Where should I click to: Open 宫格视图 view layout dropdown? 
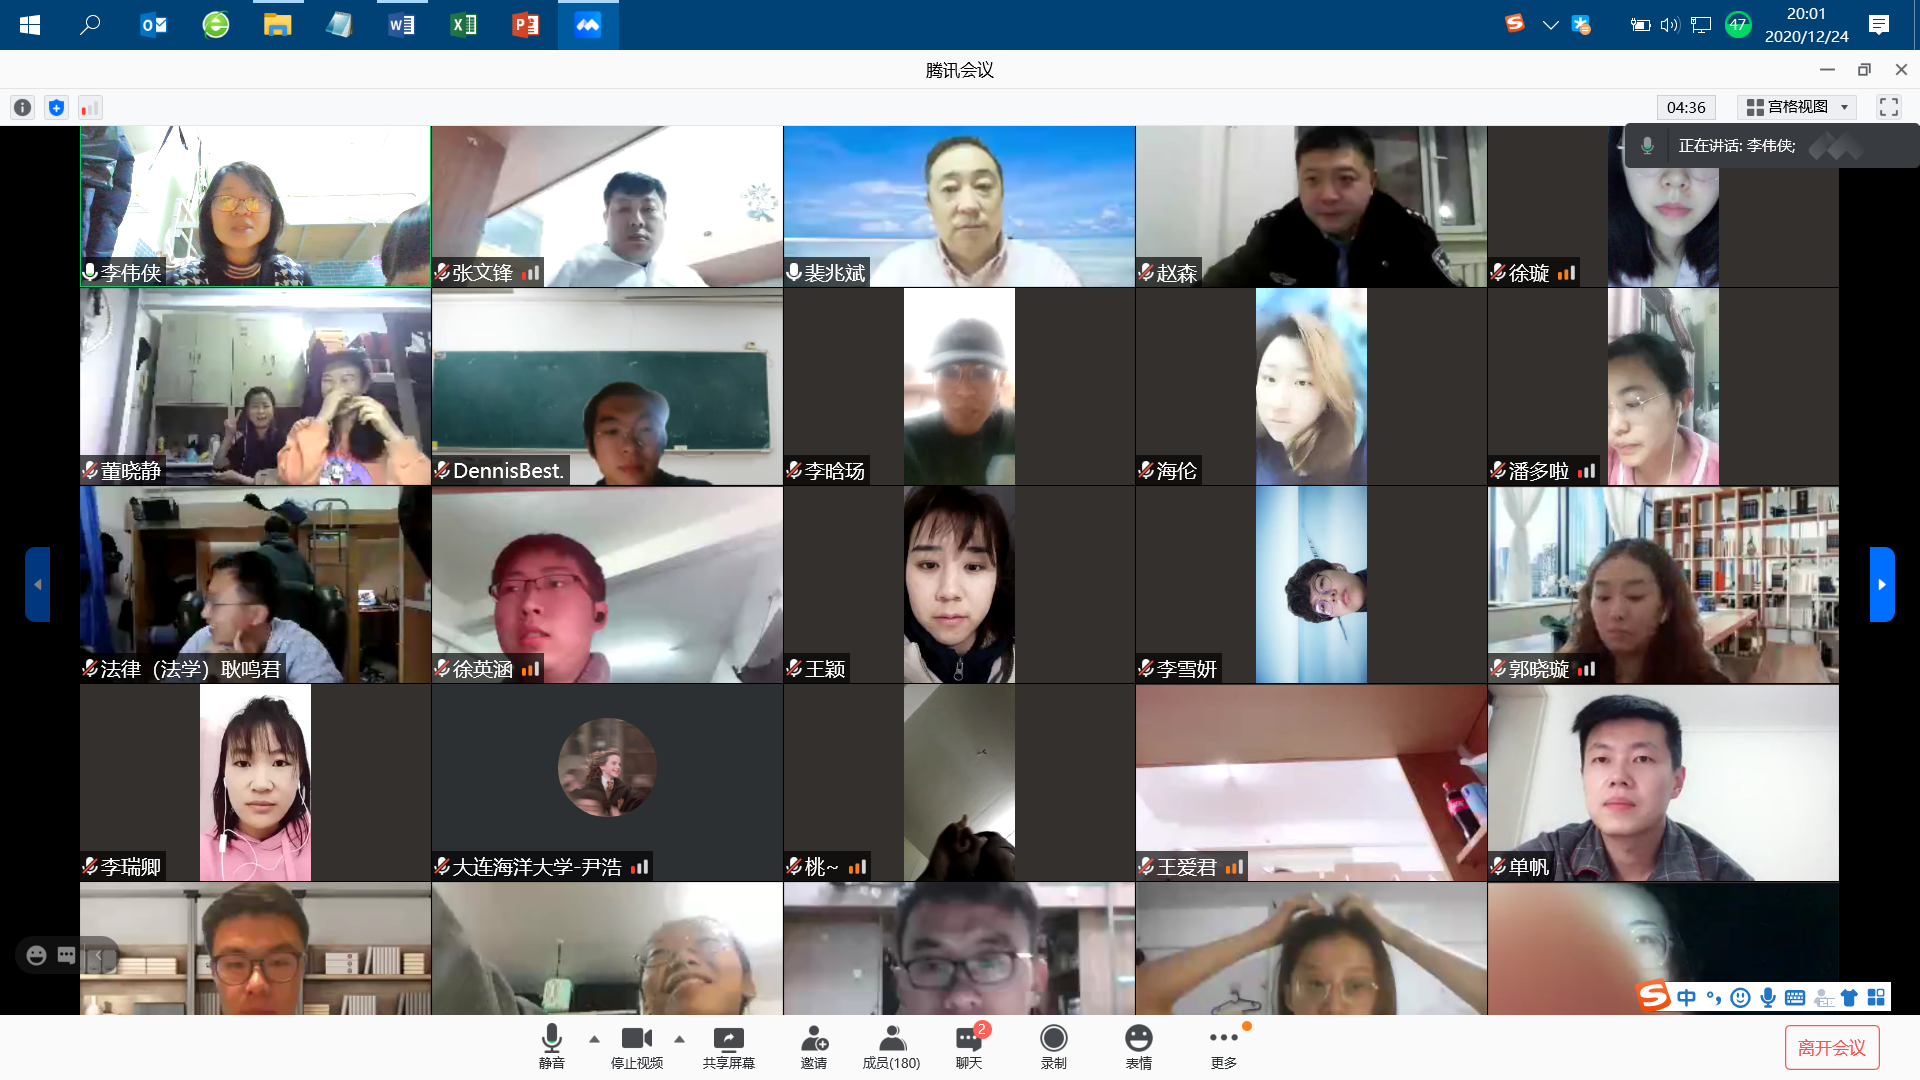[x=1797, y=107]
